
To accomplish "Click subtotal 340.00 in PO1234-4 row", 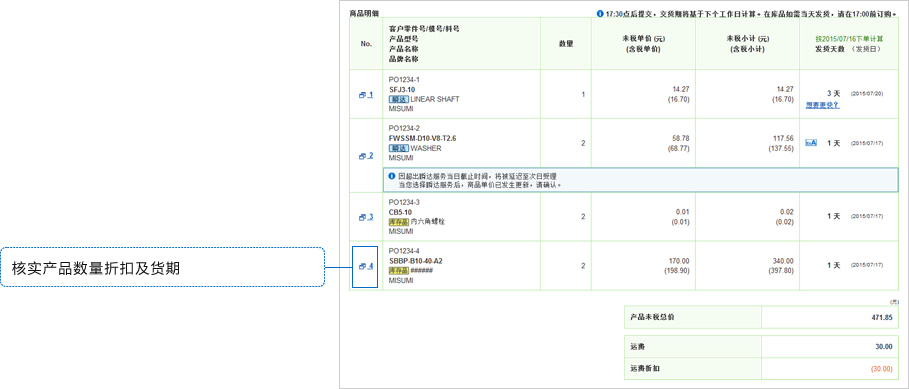I will point(783,260).
